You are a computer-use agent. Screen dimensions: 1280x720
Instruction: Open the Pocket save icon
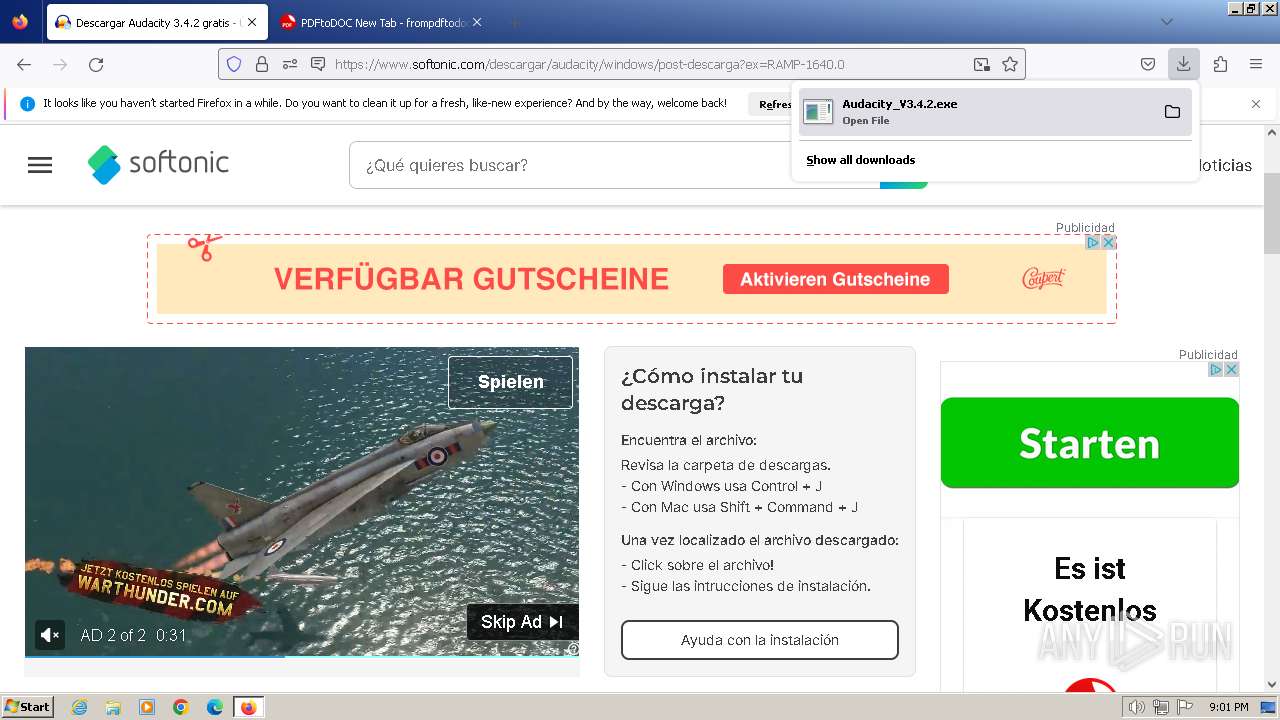[1148, 64]
